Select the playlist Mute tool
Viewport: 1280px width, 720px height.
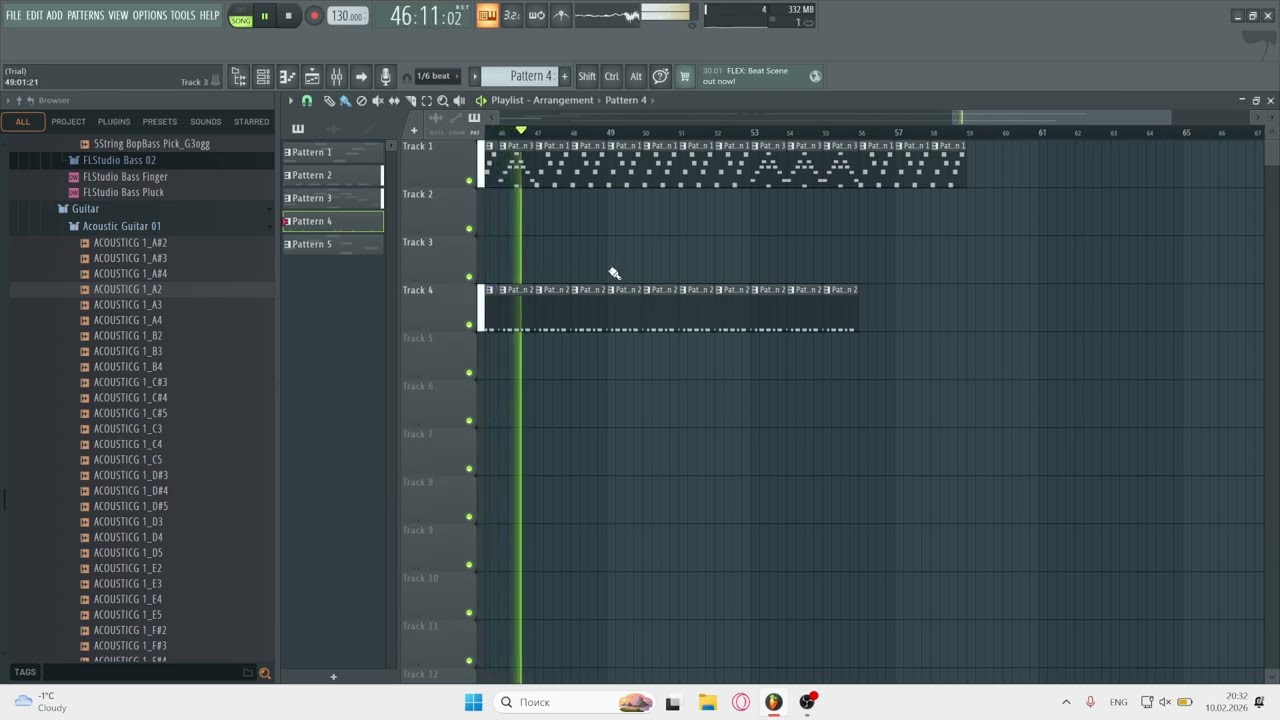[x=377, y=101]
